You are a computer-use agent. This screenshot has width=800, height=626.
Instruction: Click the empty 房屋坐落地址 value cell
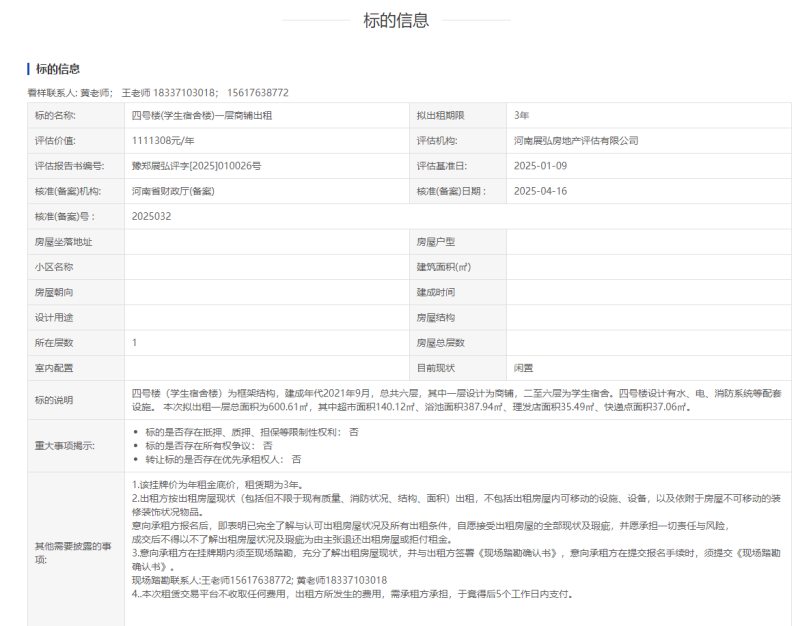coord(265,242)
